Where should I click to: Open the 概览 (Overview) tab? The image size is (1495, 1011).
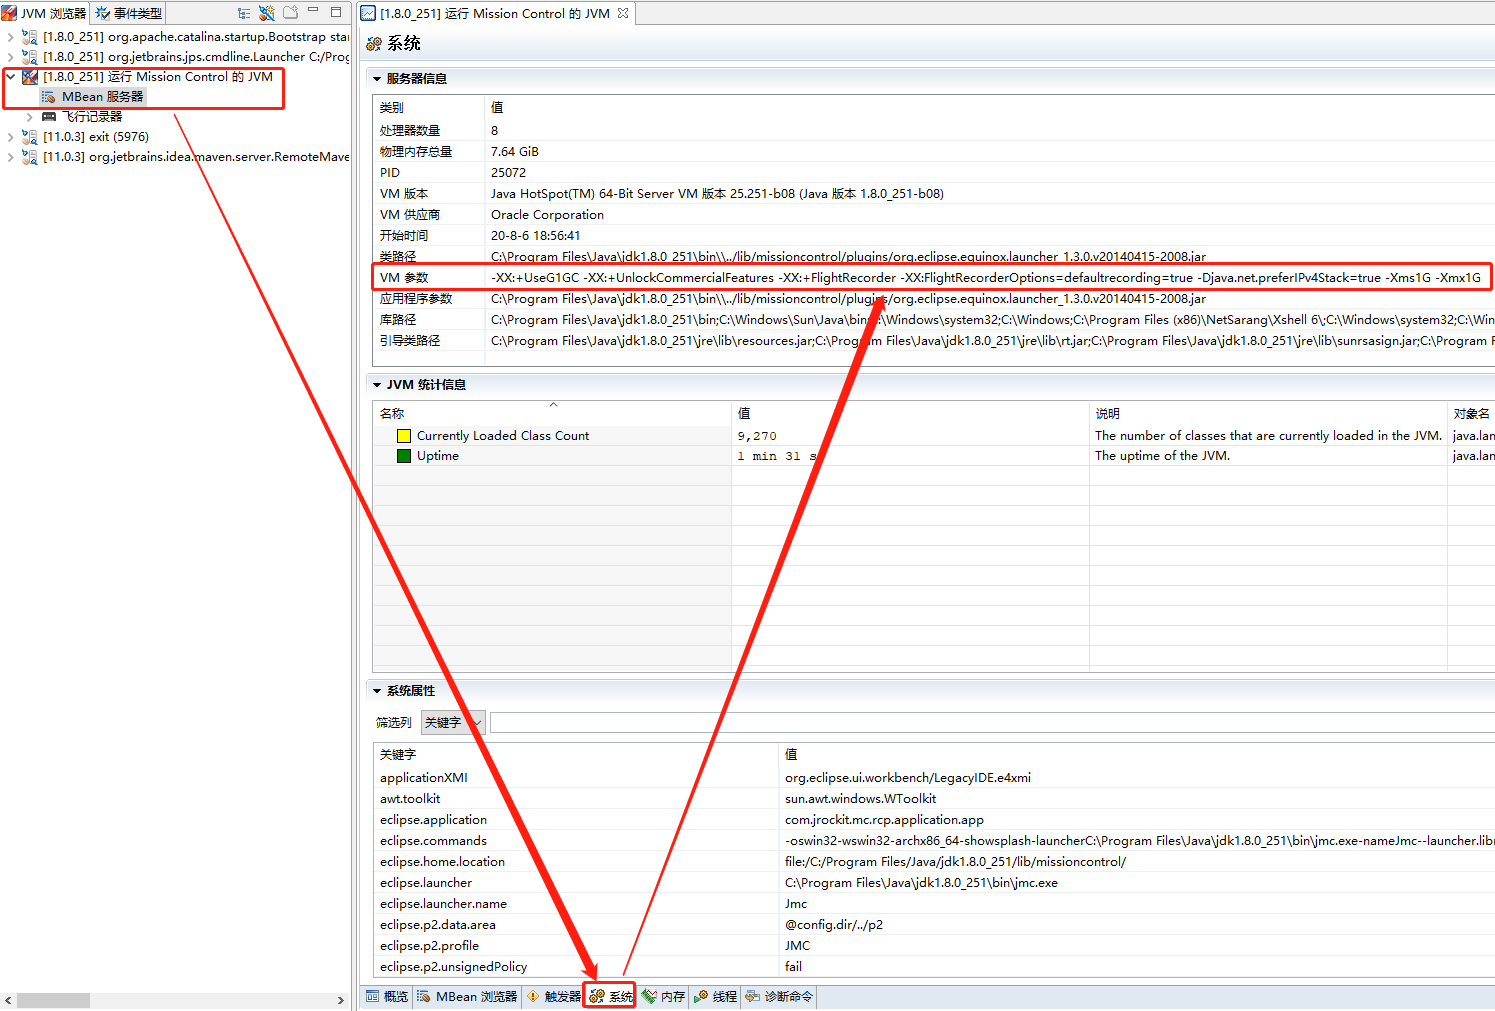[x=386, y=996]
